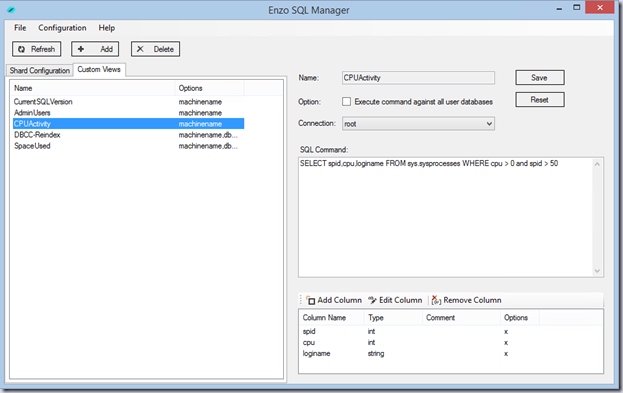Open the Configuration menu
This screenshot has width=623, height=393.
pyautogui.click(x=62, y=28)
